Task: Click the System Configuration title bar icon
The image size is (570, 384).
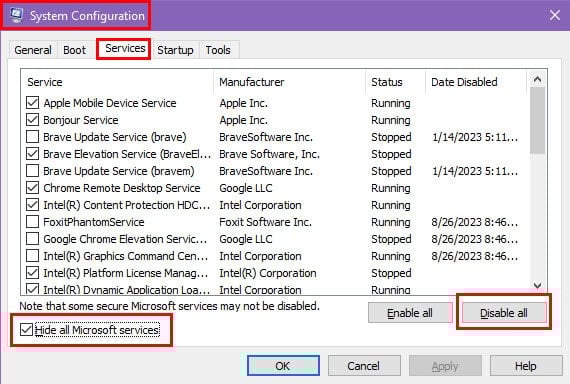Action: (16, 15)
